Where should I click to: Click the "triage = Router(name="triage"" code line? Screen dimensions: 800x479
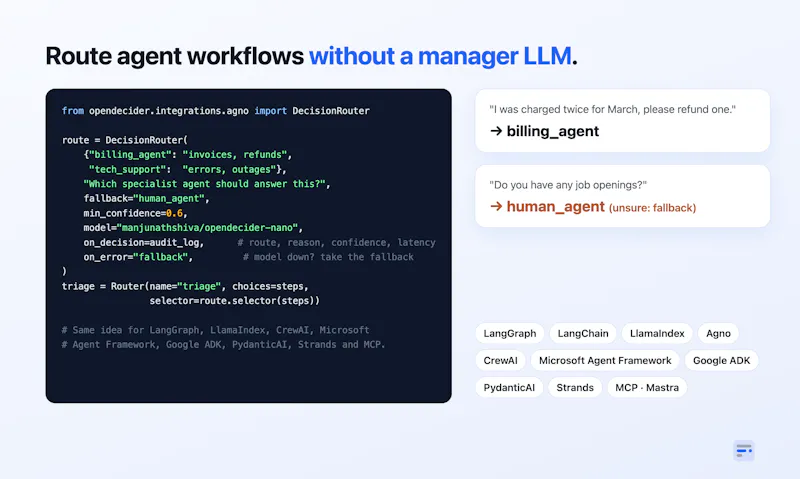pyautogui.click(x=185, y=286)
